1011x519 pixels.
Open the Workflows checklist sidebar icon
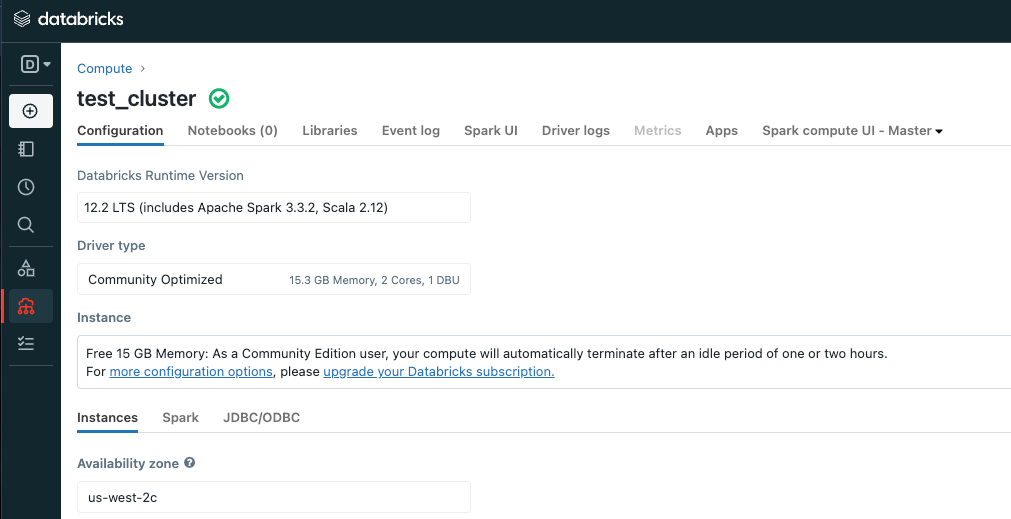[x=26, y=344]
